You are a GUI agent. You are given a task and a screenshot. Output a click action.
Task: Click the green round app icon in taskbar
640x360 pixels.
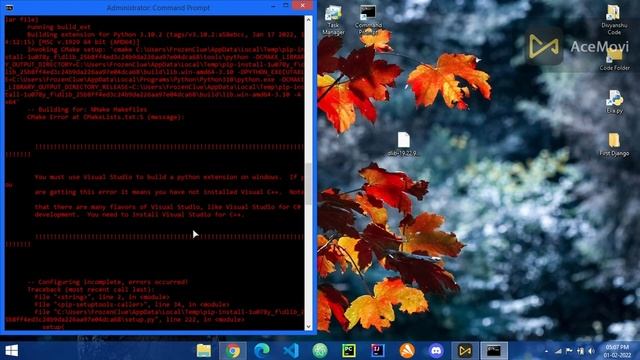[x=320, y=351]
